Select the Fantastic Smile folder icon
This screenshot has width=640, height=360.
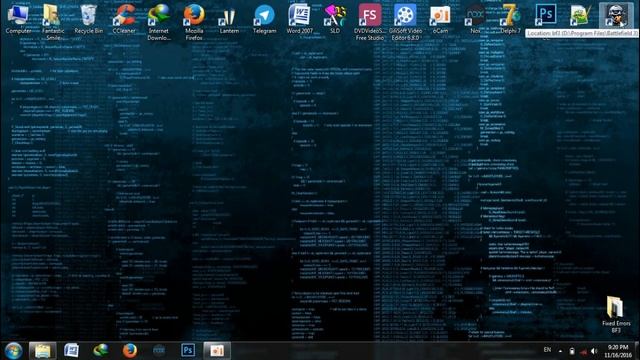53,21
